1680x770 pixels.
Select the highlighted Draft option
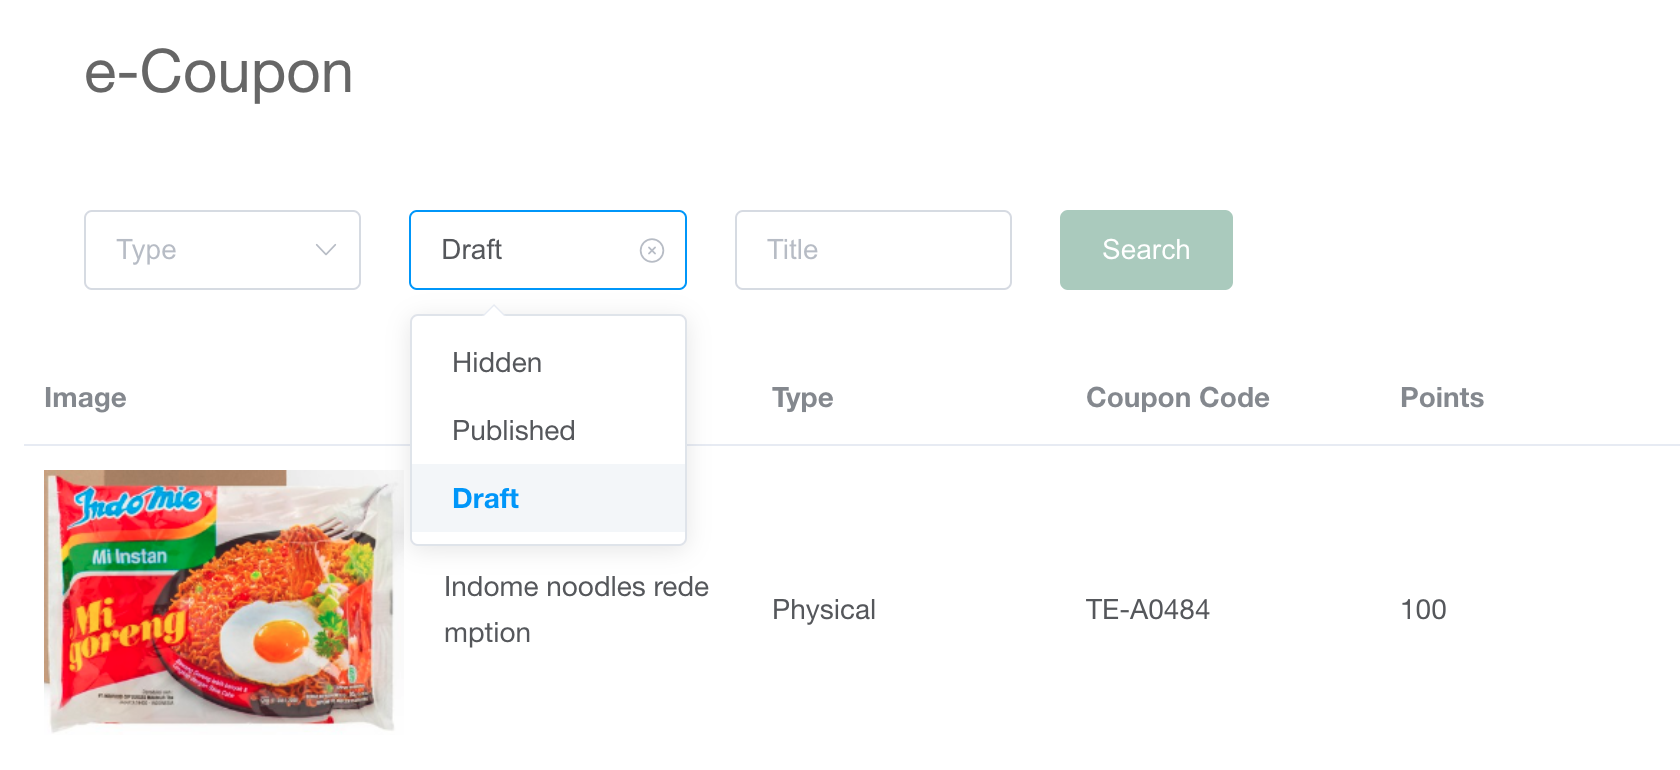[x=486, y=498]
